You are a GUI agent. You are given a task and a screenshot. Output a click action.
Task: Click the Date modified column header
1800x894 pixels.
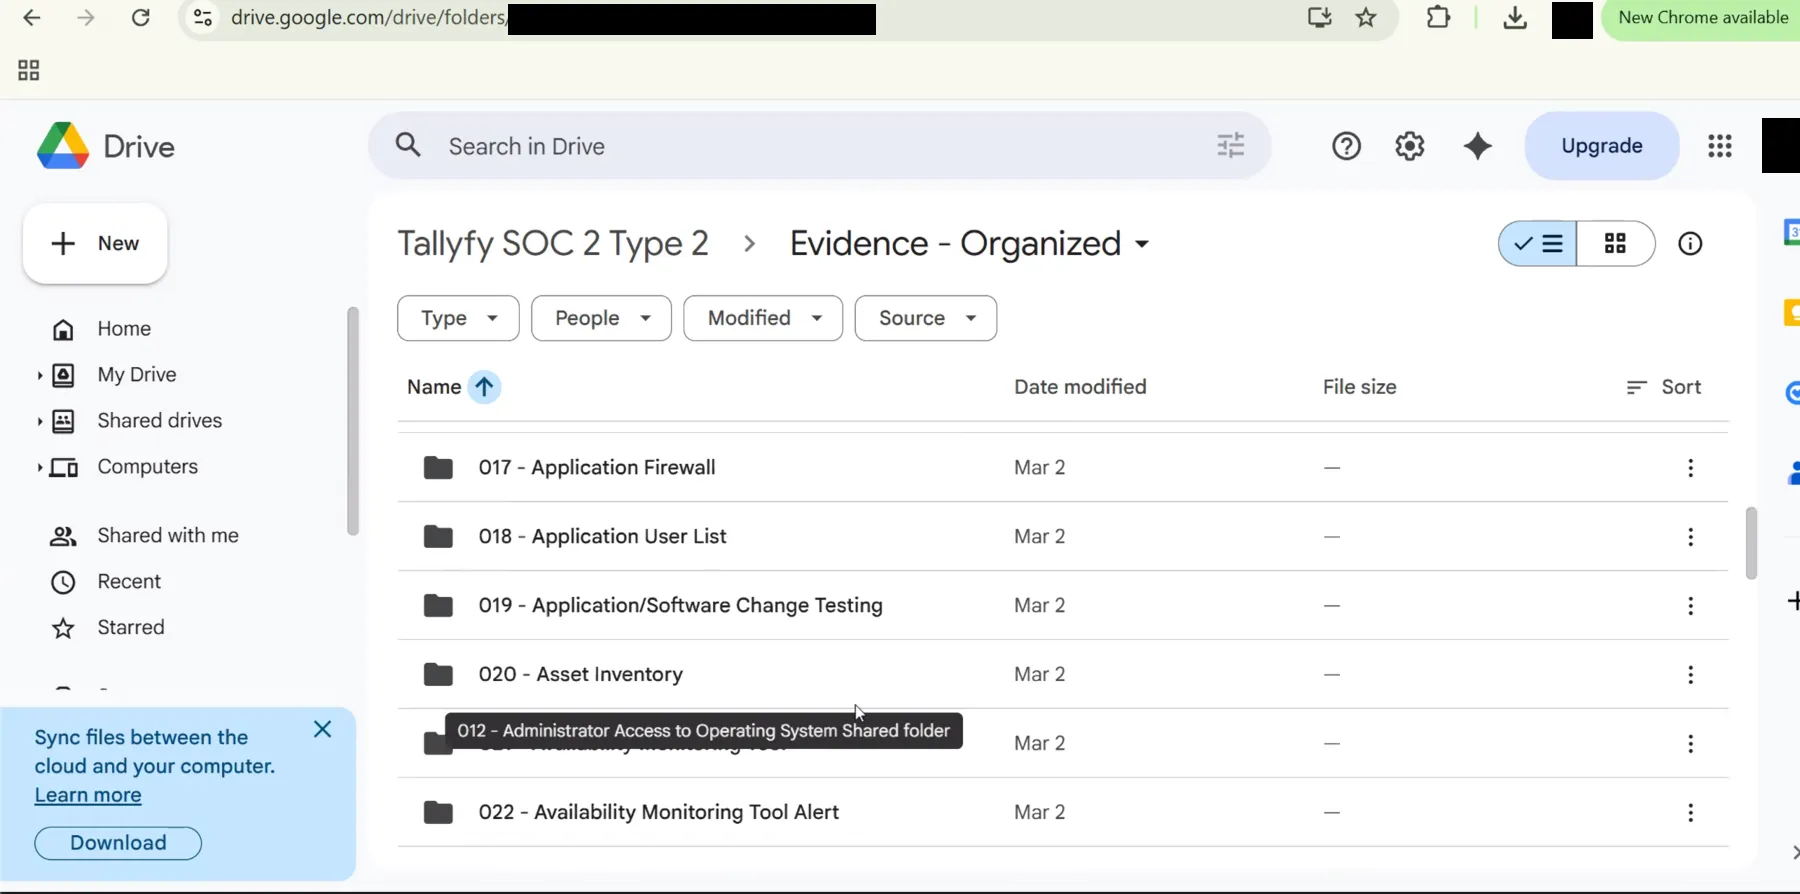tap(1080, 387)
